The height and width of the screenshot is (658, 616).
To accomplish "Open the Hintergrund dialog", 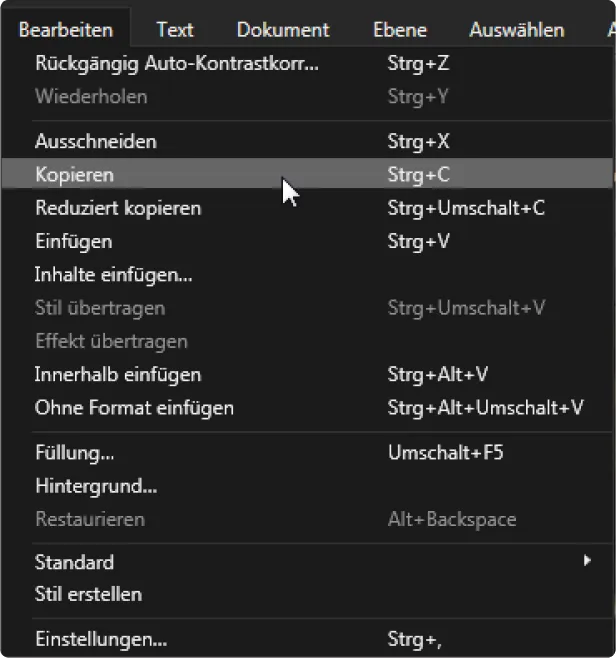I will tap(96, 487).
